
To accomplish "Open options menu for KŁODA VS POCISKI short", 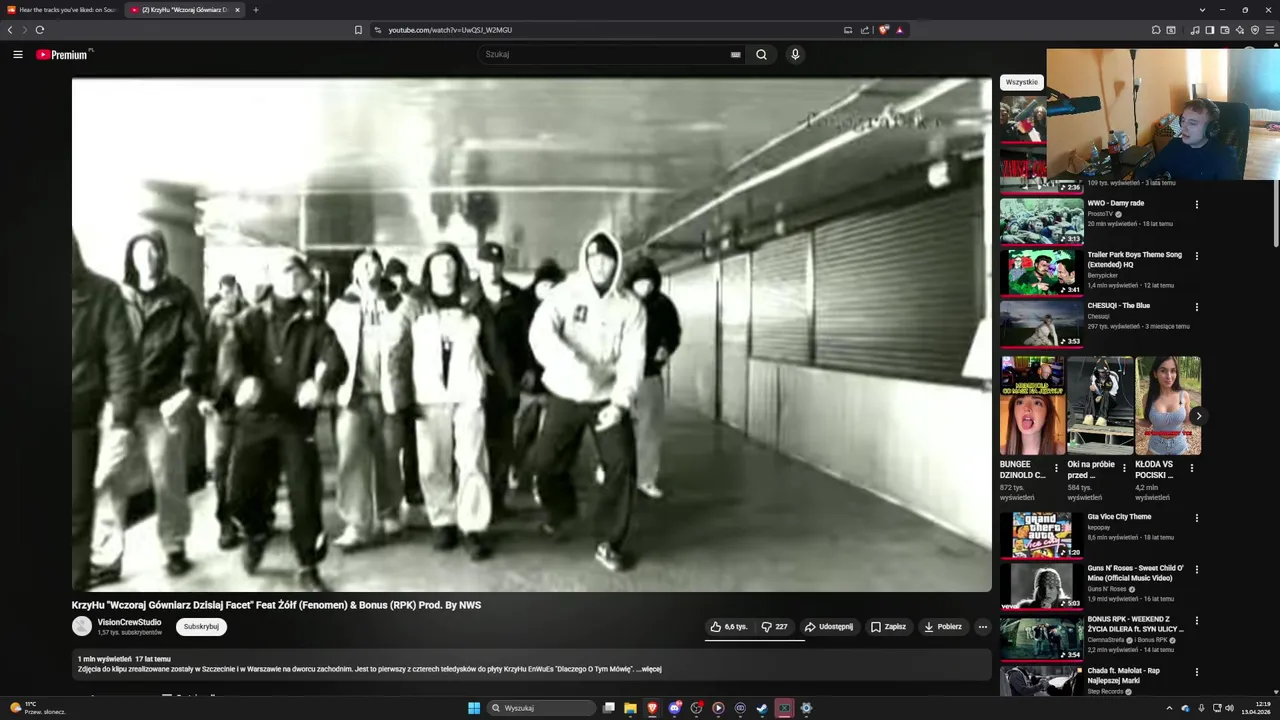I will (1191, 467).
